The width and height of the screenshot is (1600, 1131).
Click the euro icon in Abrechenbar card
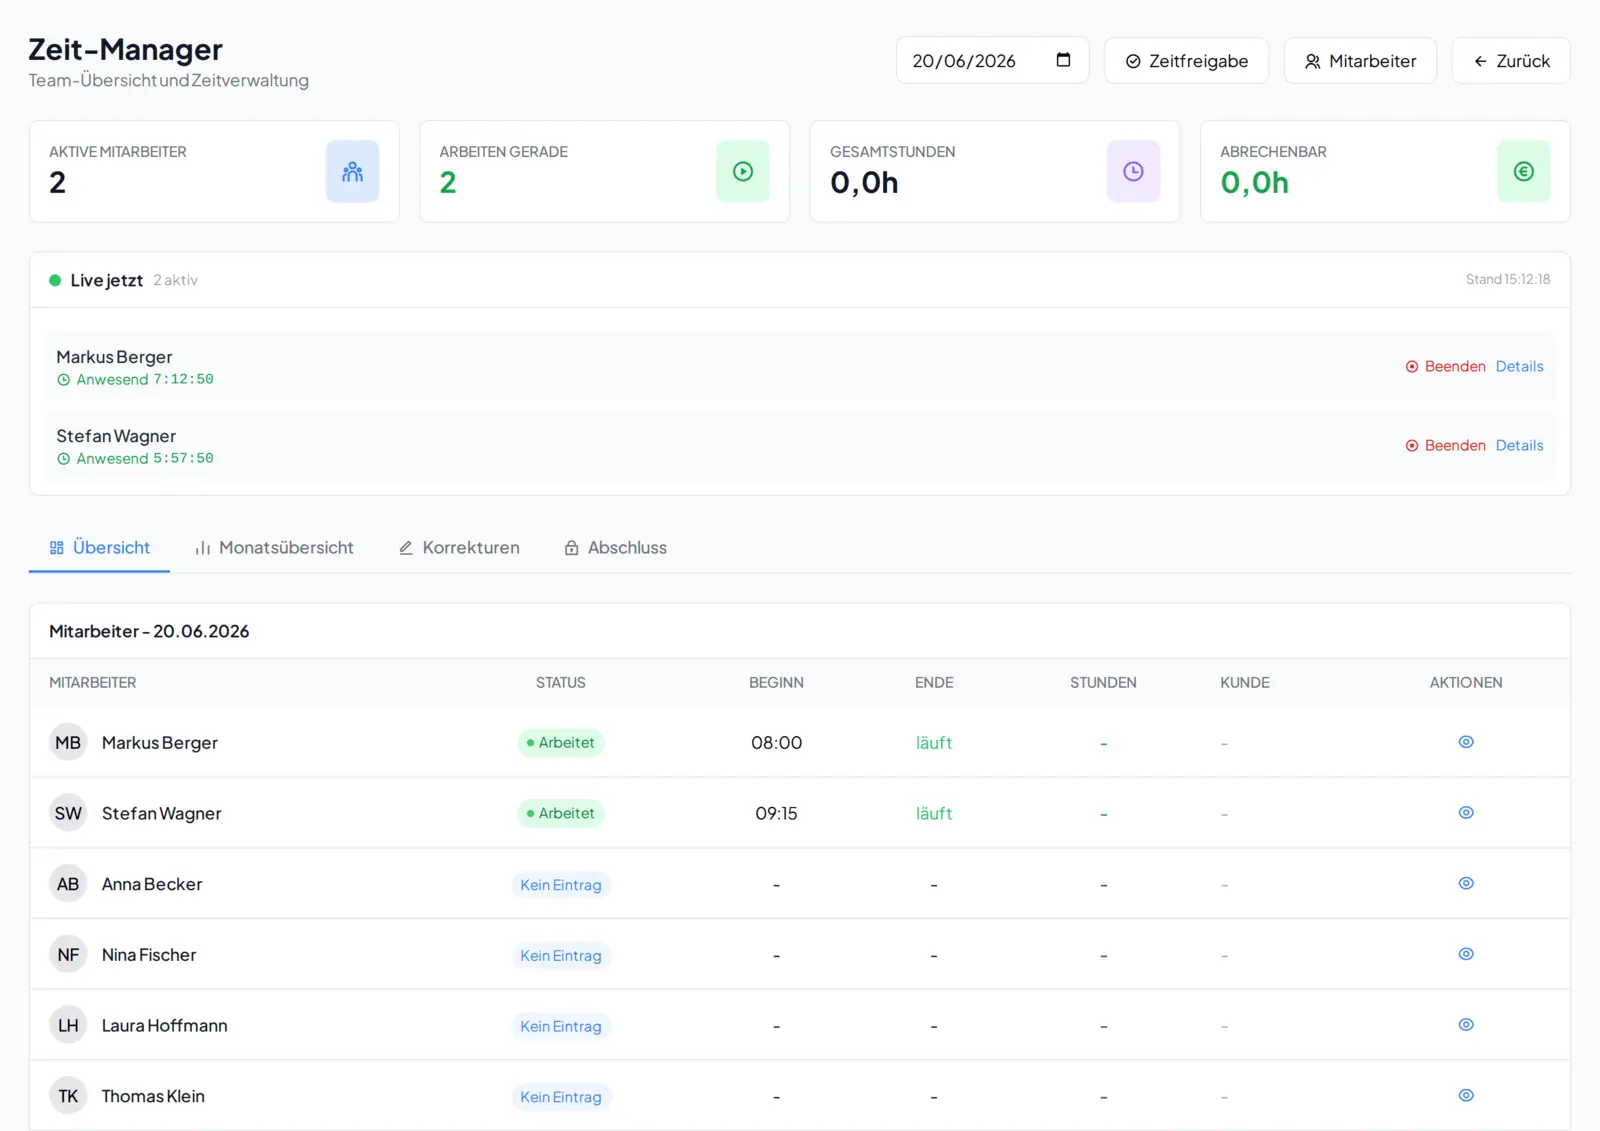(x=1524, y=172)
